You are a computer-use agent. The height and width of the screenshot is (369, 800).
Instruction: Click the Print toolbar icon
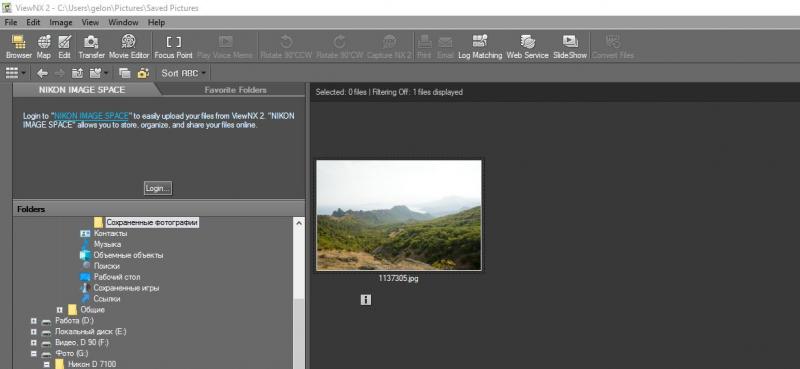click(x=424, y=47)
